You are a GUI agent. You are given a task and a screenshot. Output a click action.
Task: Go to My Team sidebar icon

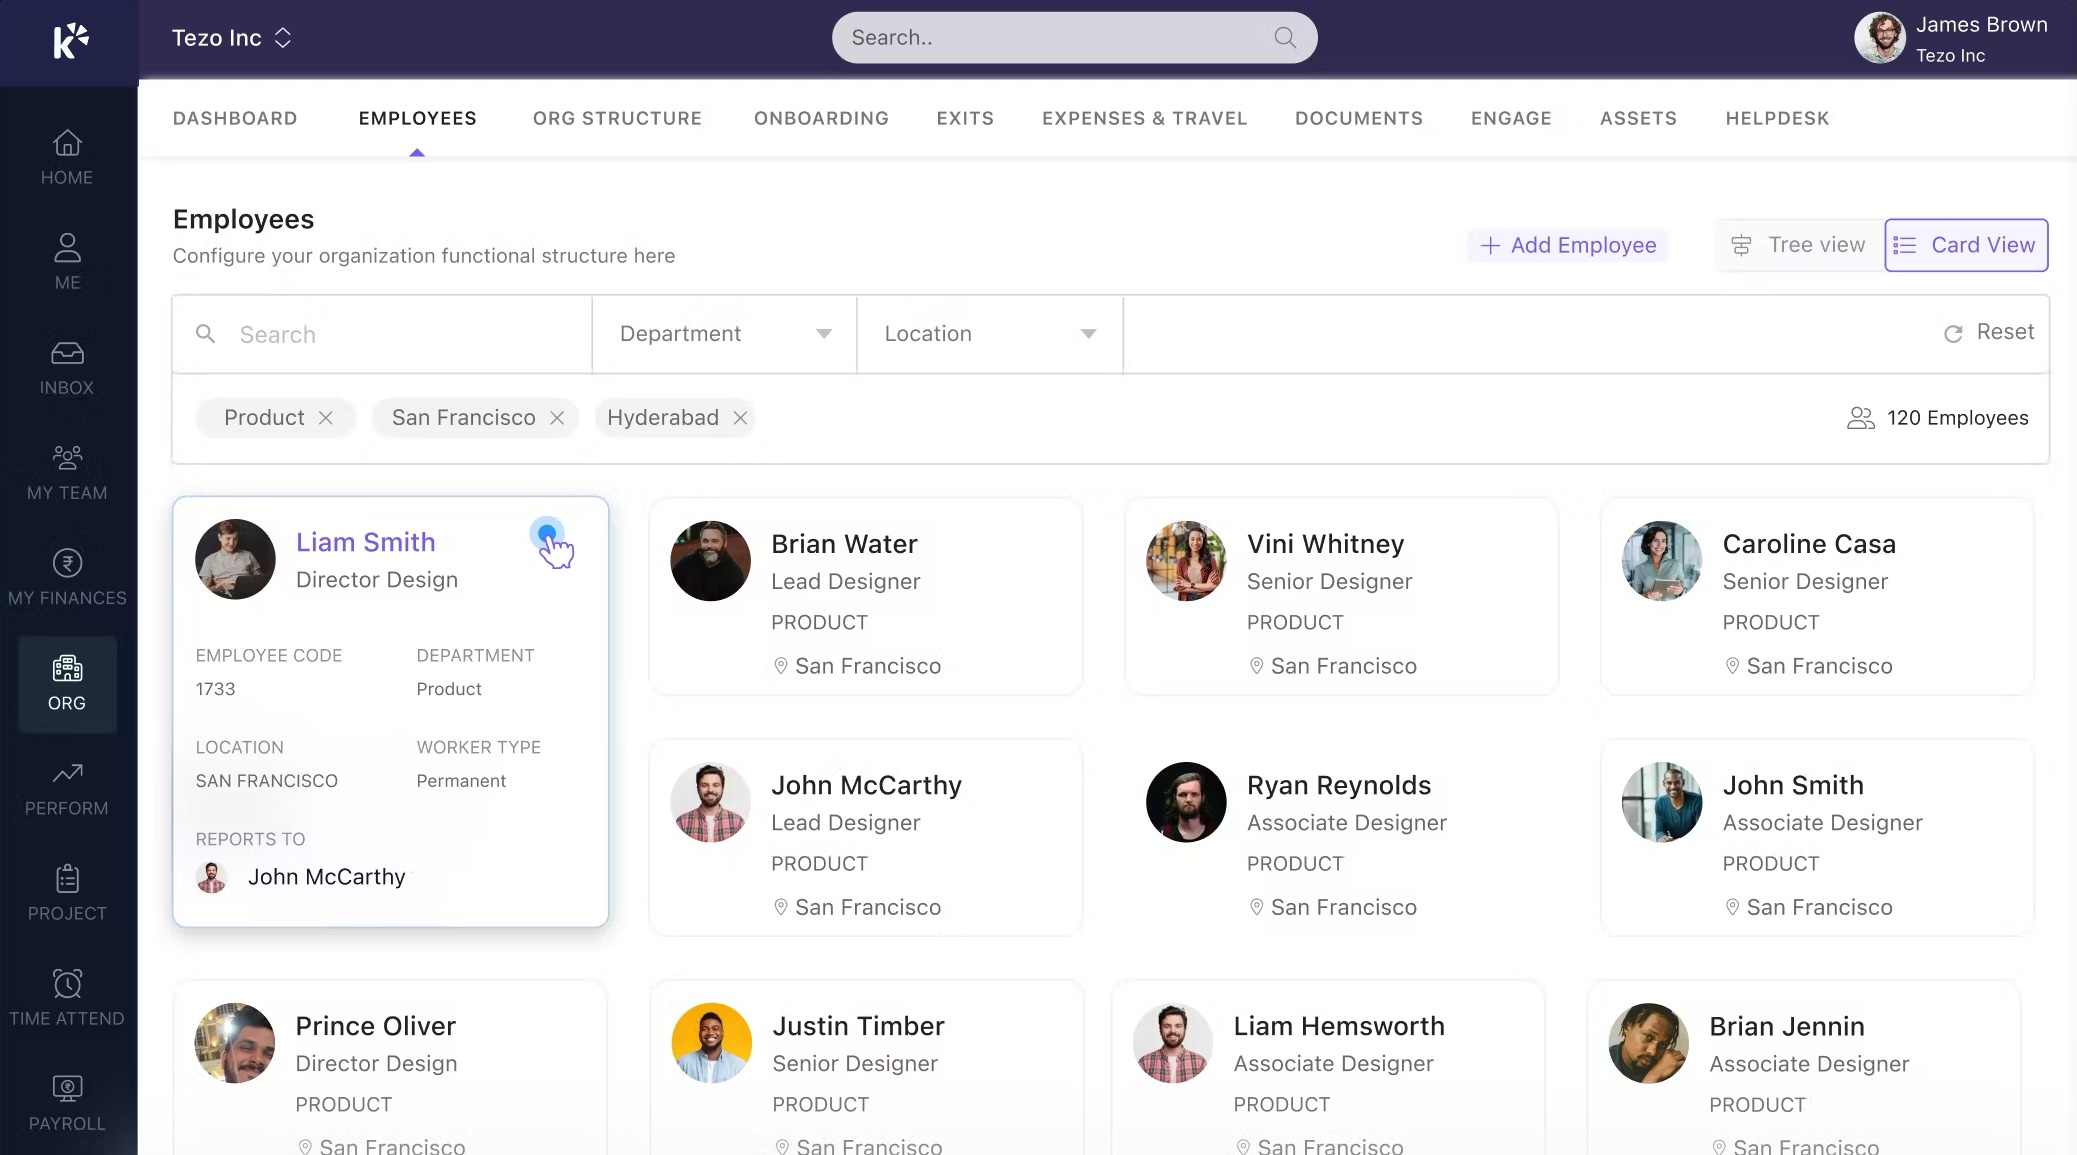67,458
